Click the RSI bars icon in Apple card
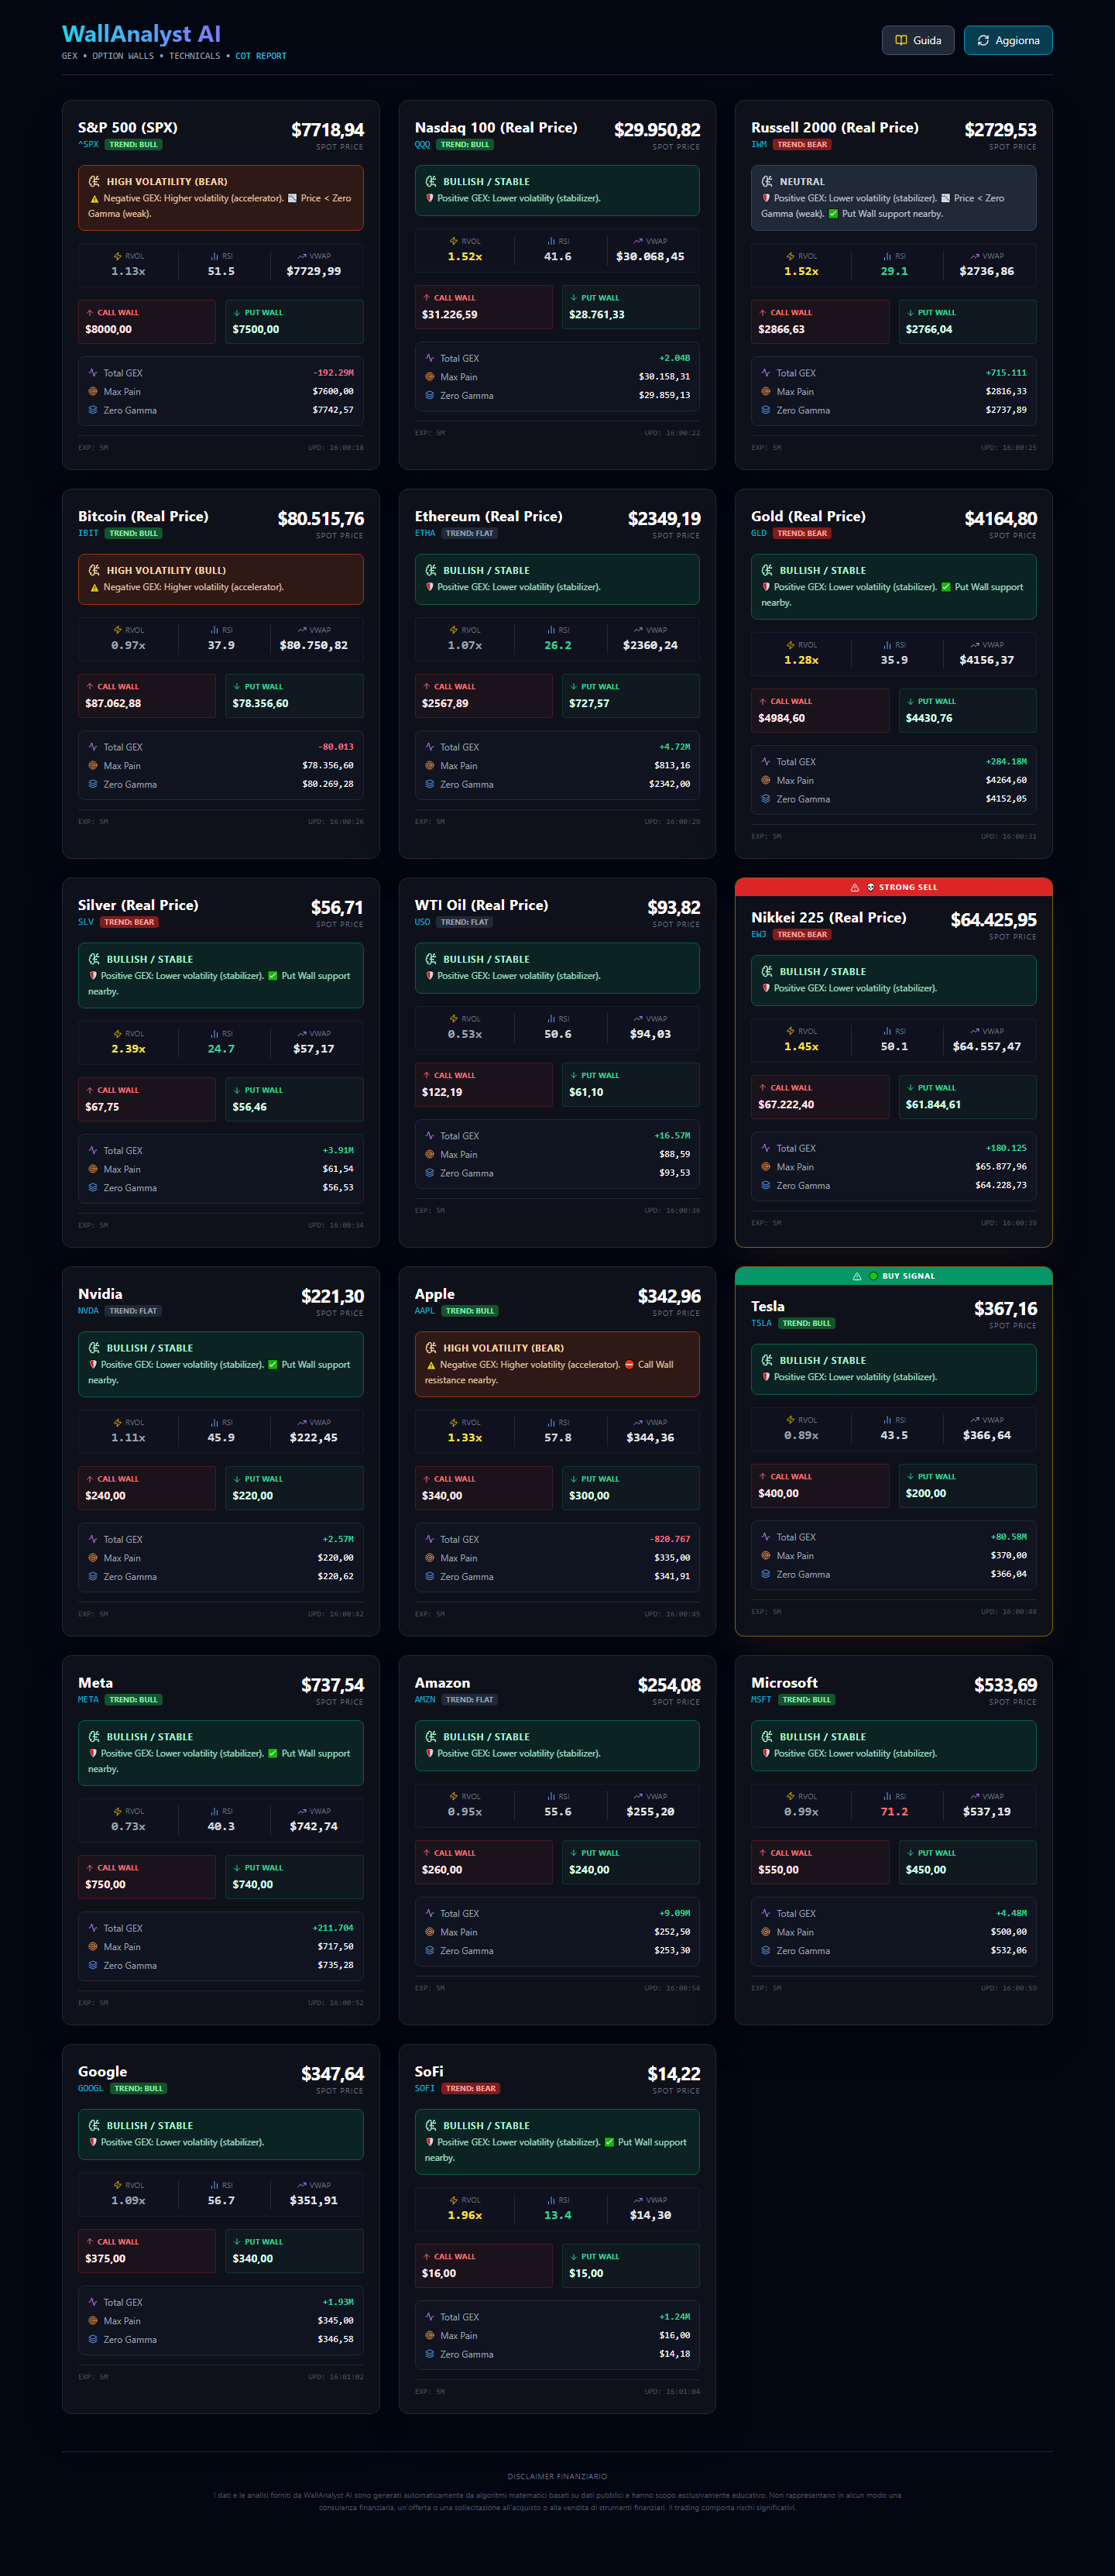1115x2576 pixels. (x=551, y=1422)
